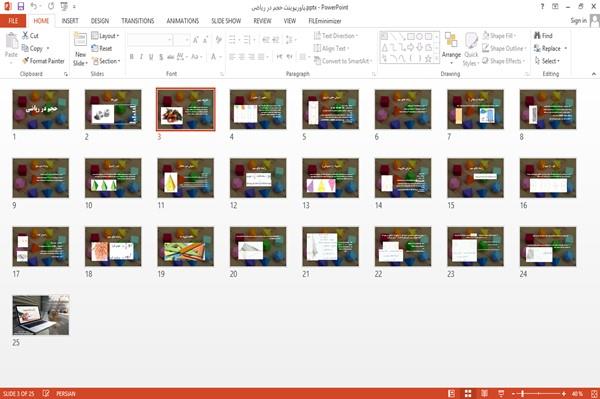Click the zoom slider handle
600x399 pixels.
tap(522, 393)
